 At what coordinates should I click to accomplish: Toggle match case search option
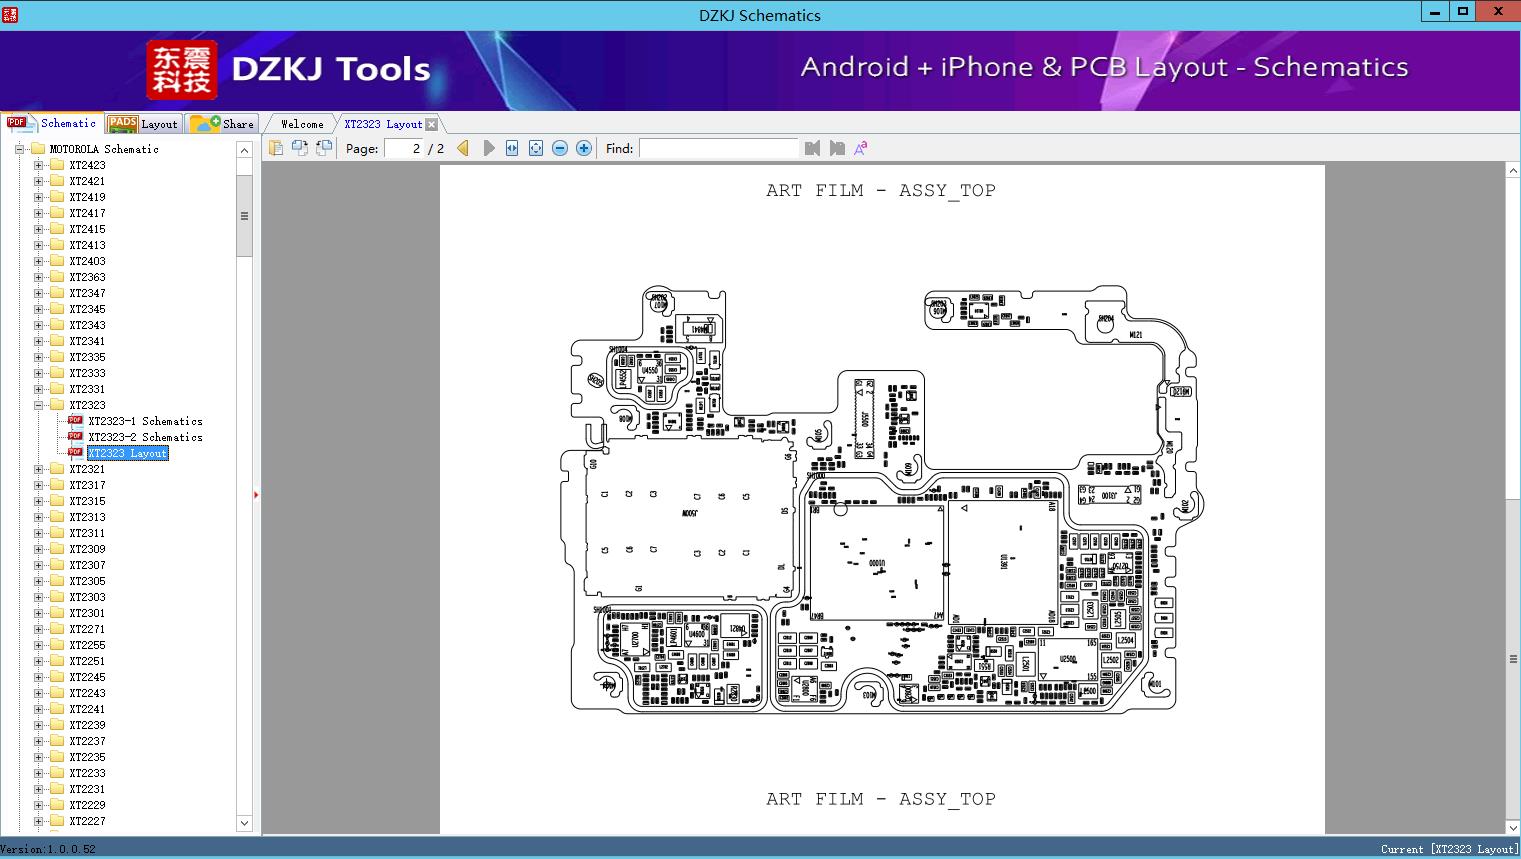tap(860, 148)
